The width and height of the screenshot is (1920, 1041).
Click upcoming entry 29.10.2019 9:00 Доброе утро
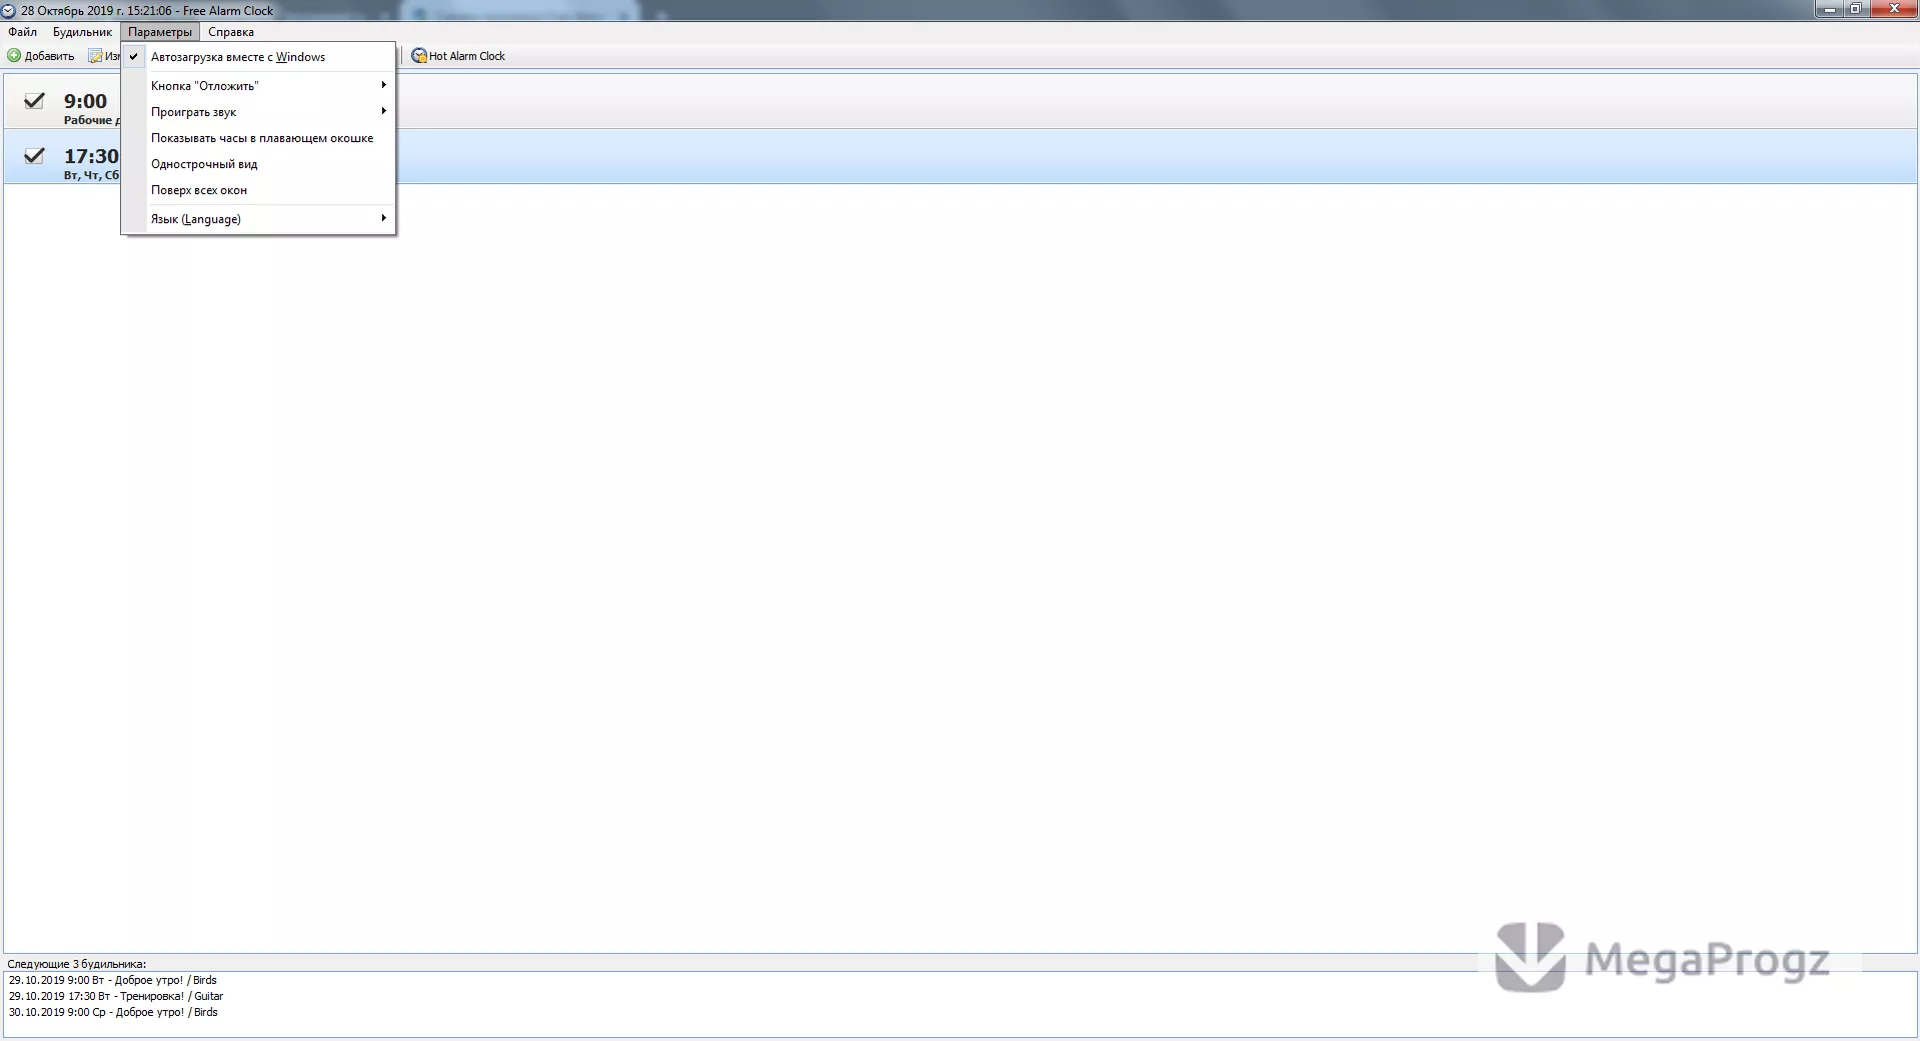pos(113,980)
